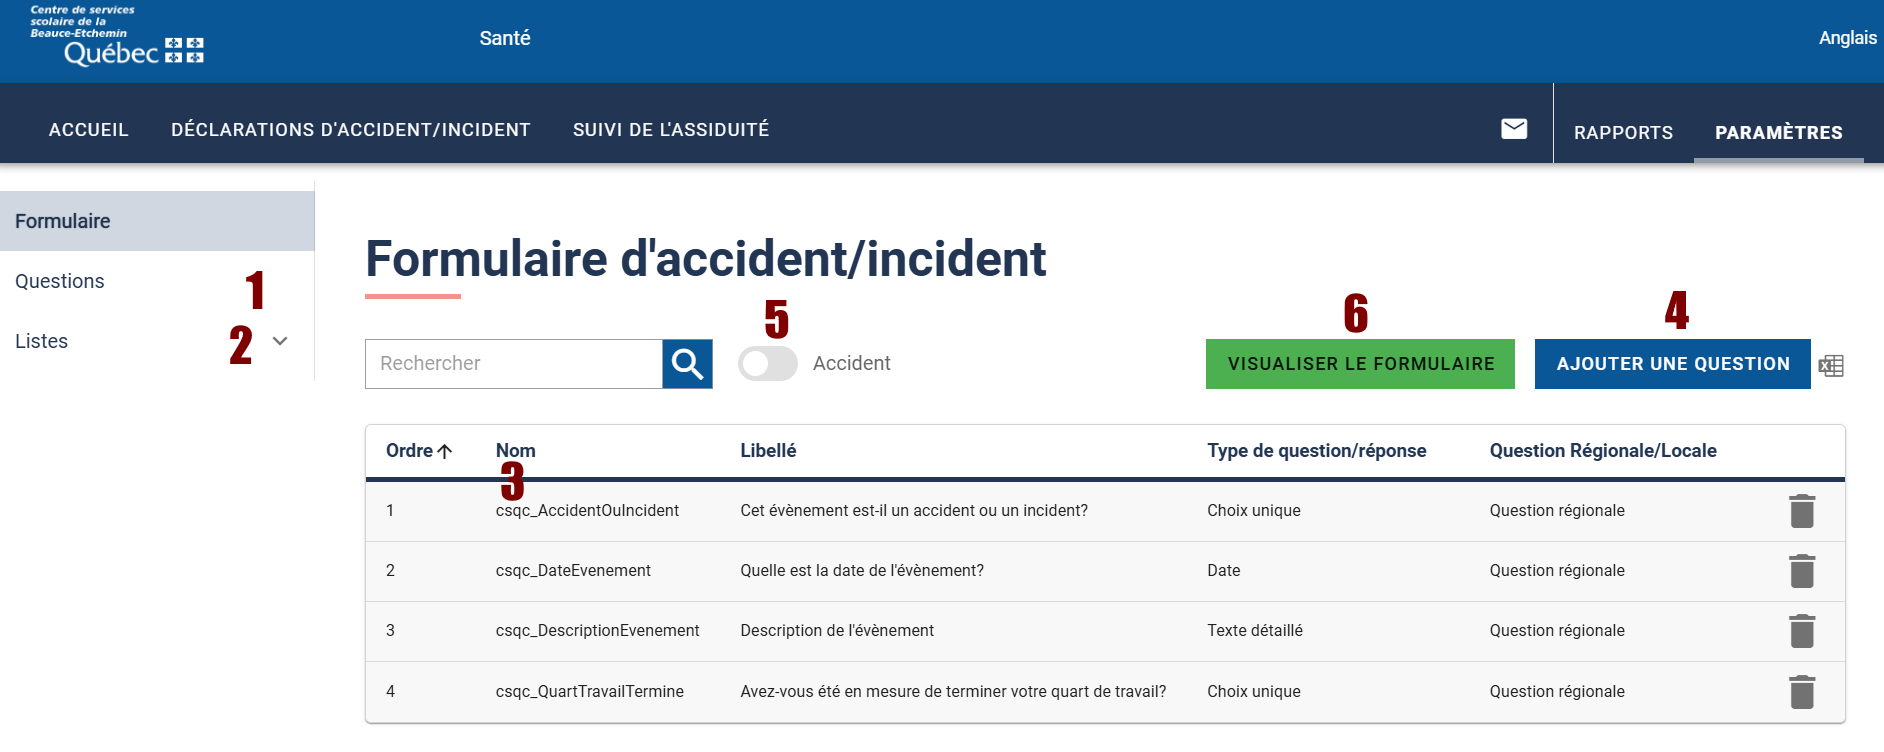Viewport: 1884px width, 752px height.
Task: Select the Paramètres tab
Action: point(1779,133)
